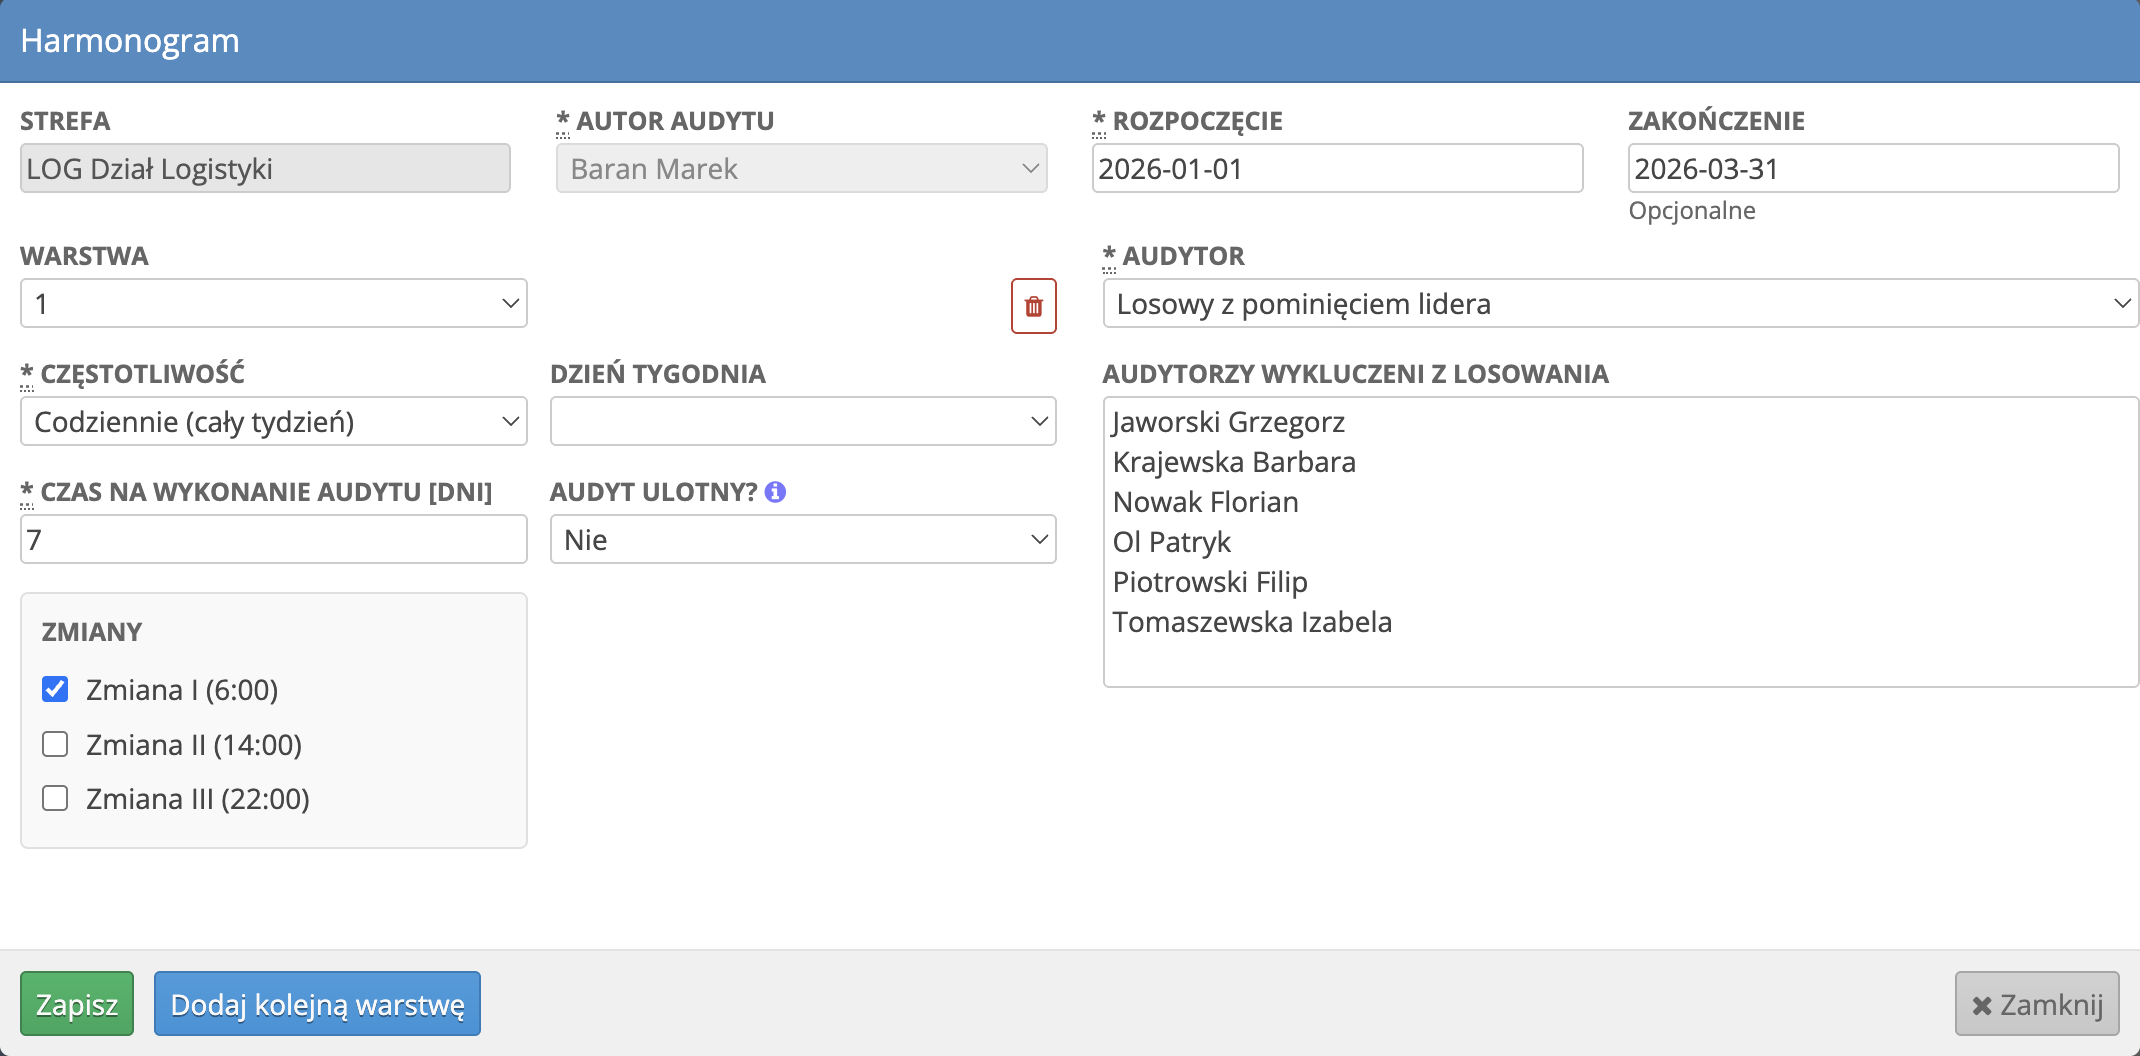The image size is (2140, 1056).
Task: Select Nowak Florian from excluded auditors
Action: 1206,501
